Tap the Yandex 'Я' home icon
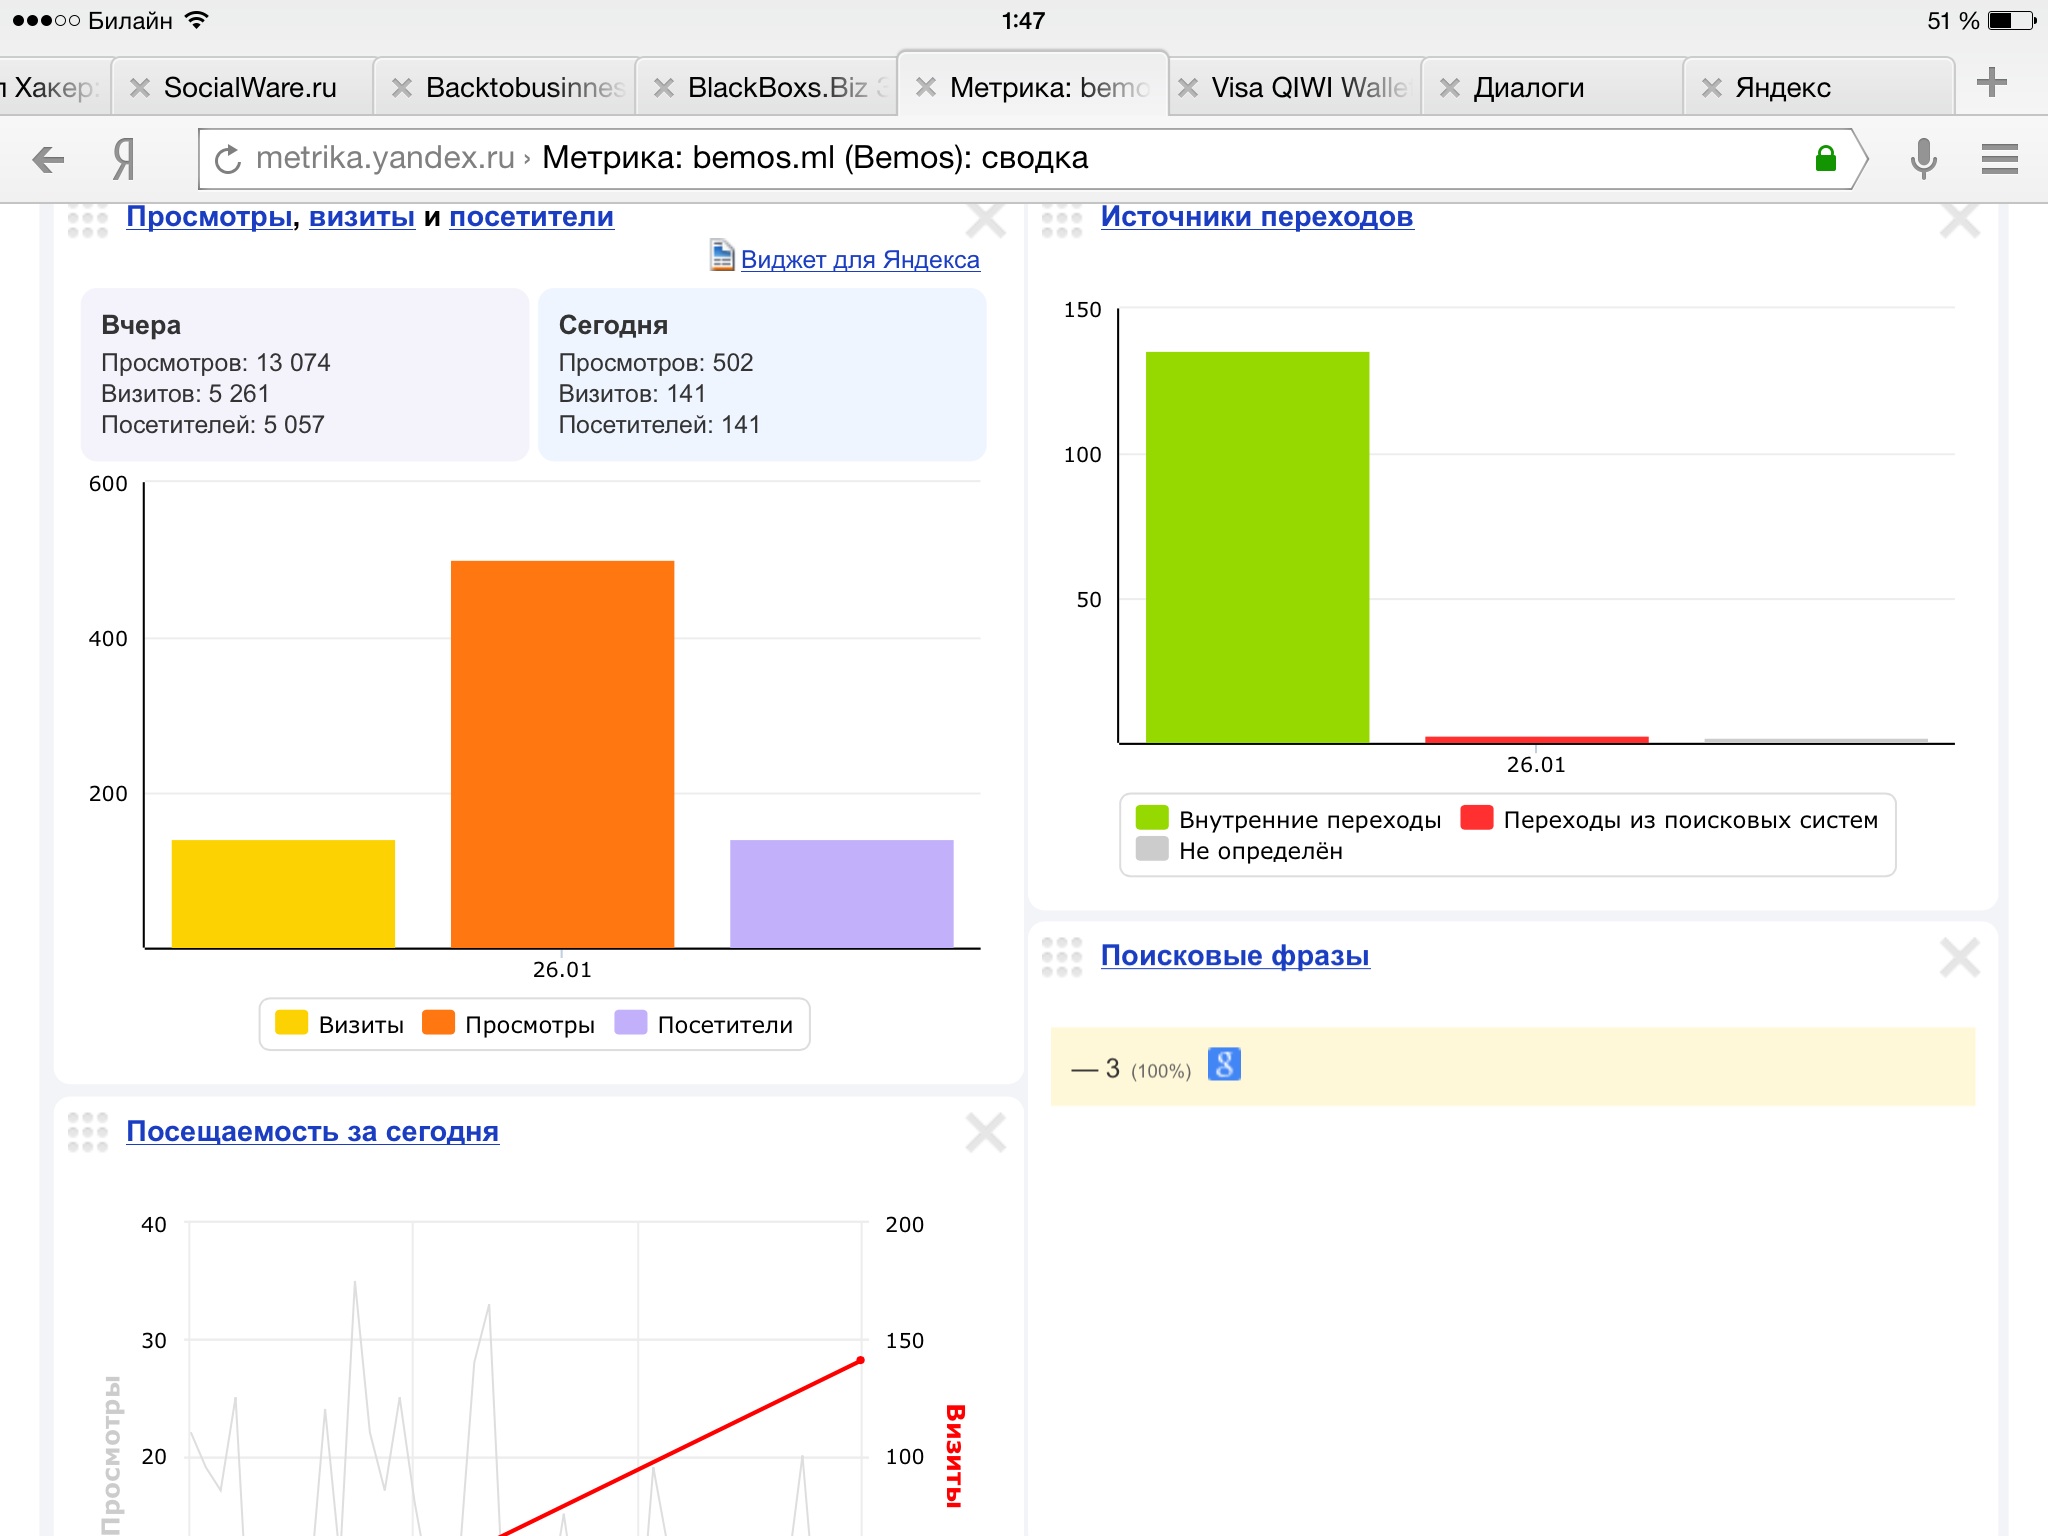The image size is (2048, 1536). (123, 159)
